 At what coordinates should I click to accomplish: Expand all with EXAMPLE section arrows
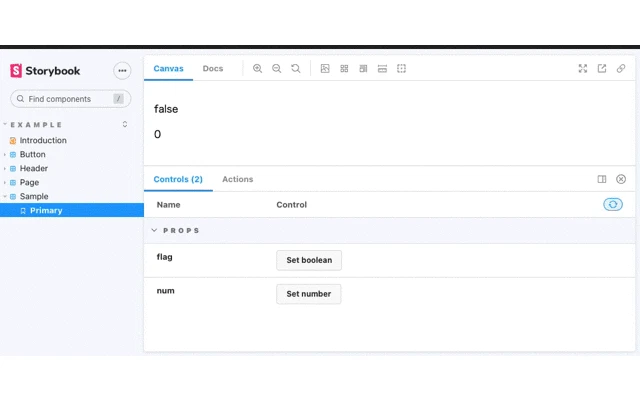[x=125, y=124]
